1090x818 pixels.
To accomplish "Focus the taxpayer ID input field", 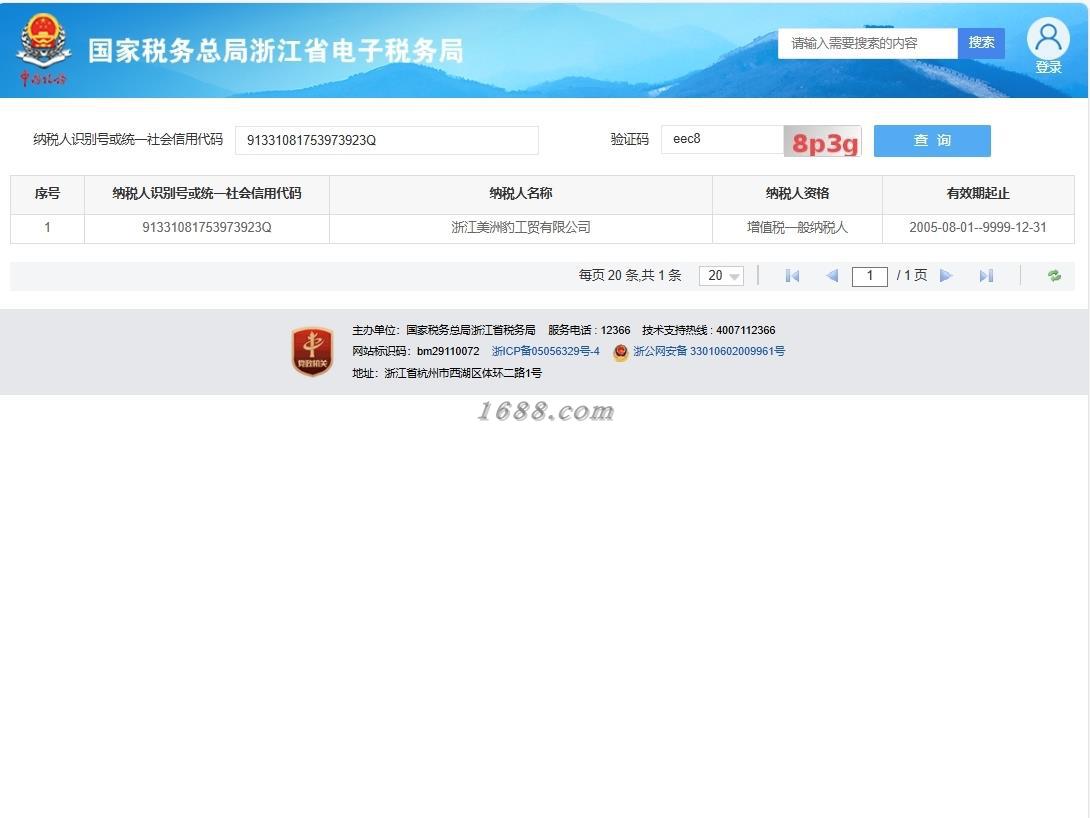I will tap(387, 140).
